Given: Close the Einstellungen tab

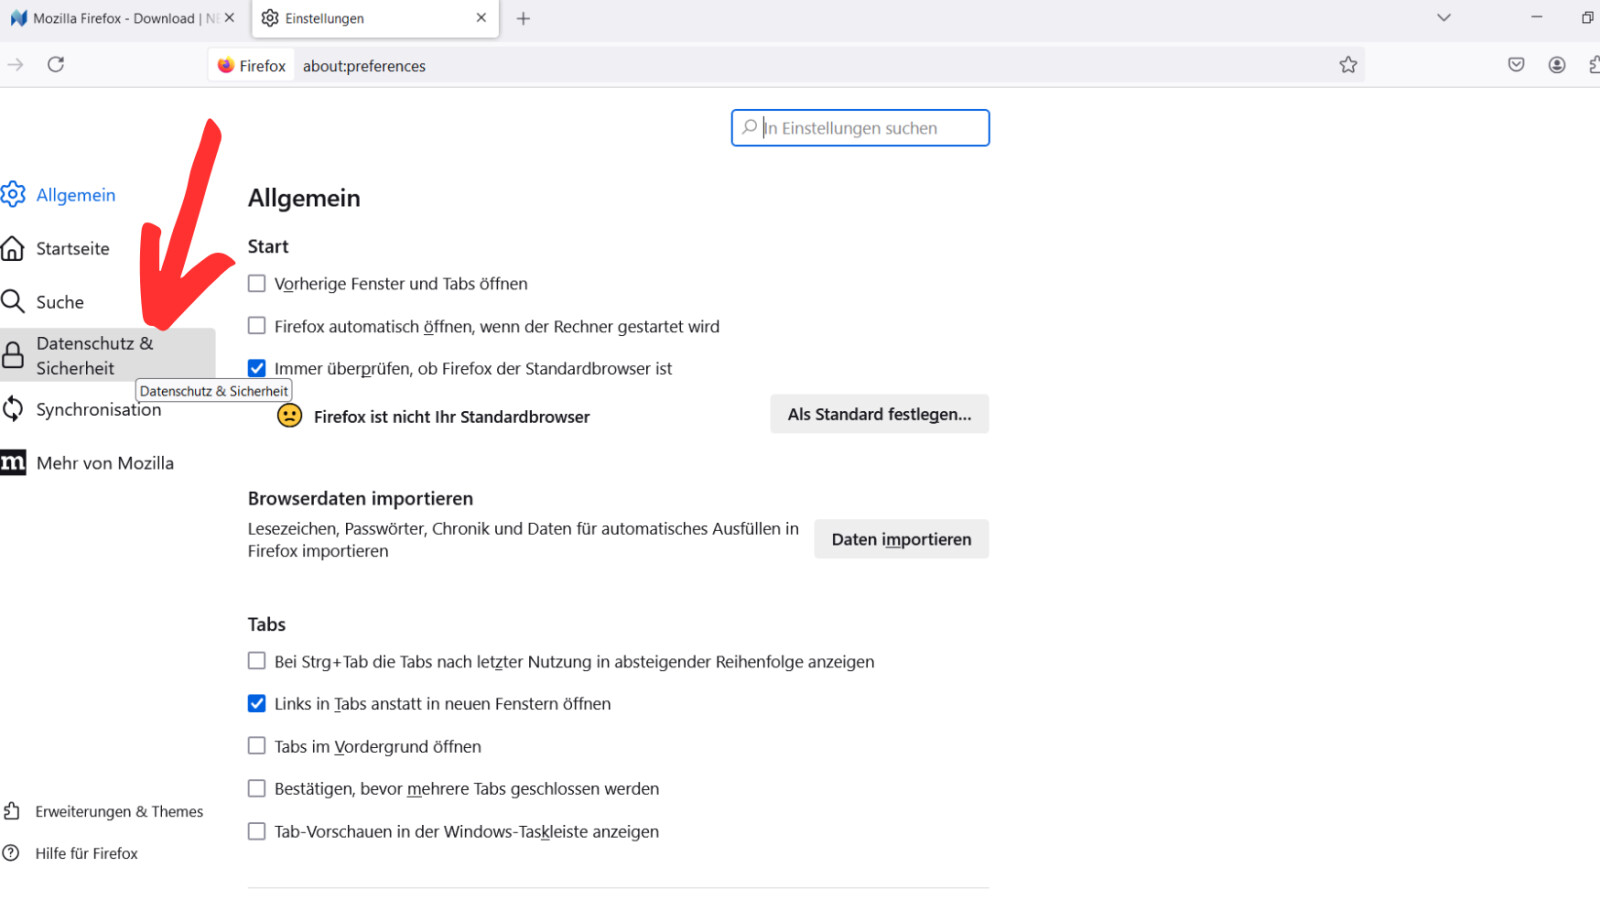Looking at the screenshot, I should 481,18.
